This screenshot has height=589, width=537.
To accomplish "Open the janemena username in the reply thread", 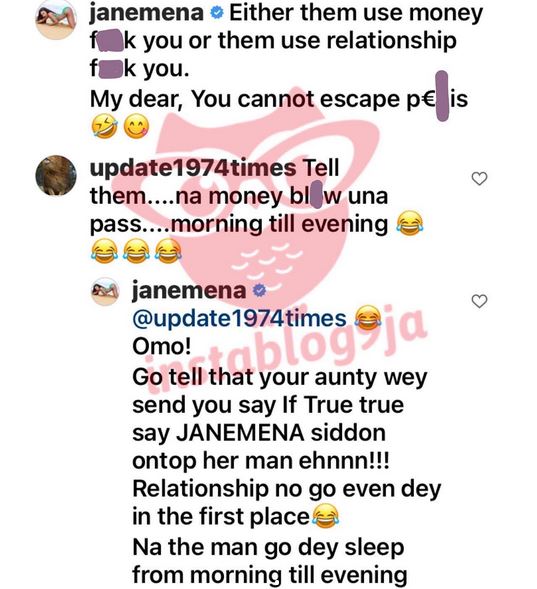I will pyautogui.click(x=189, y=291).
